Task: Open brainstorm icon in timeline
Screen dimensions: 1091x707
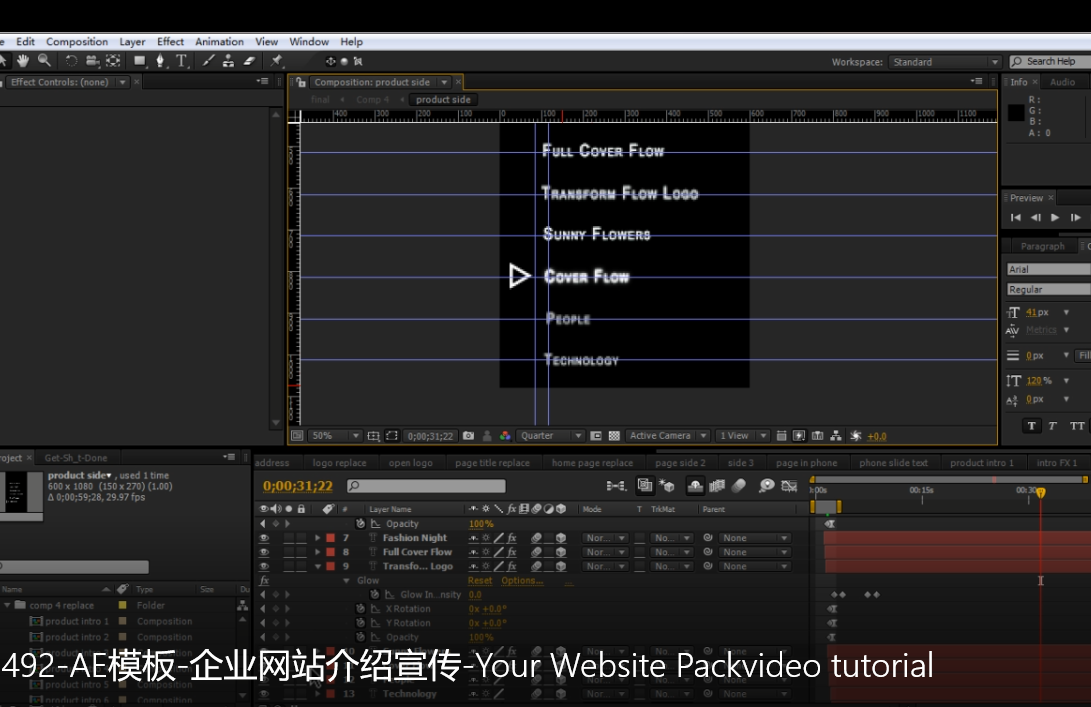Action: [766, 486]
